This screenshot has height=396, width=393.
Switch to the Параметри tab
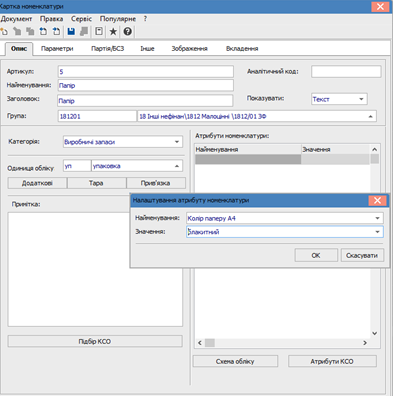click(57, 49)
